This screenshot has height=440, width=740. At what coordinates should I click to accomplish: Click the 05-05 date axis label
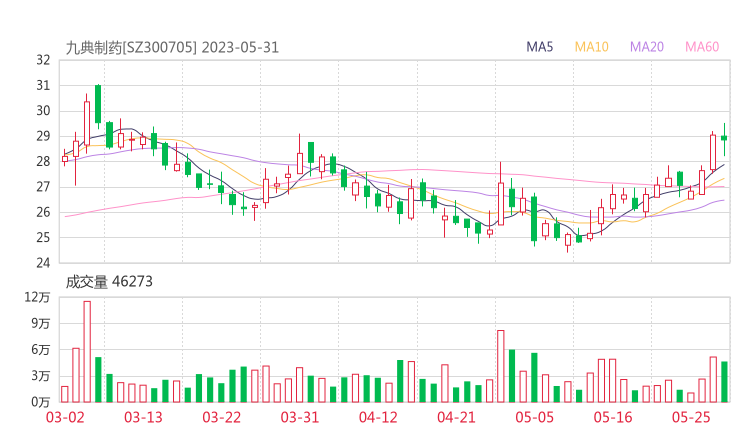click(x=534, y=417)
